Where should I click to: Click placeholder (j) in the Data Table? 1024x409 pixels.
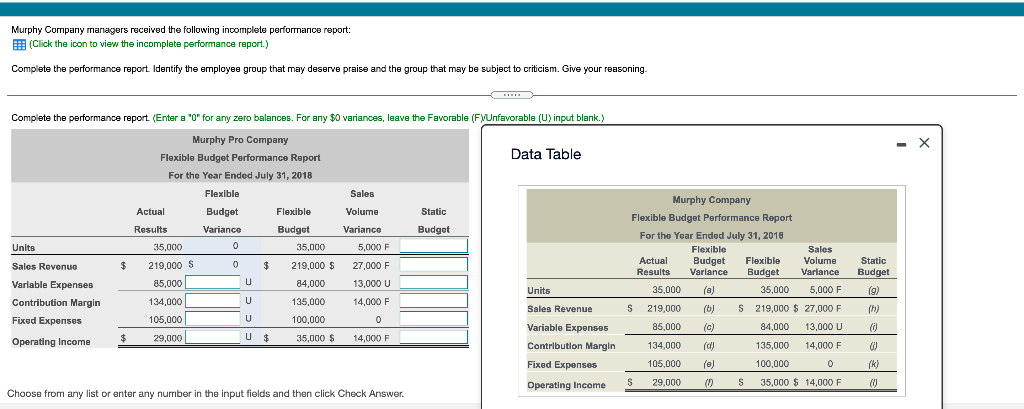[874, 345]
